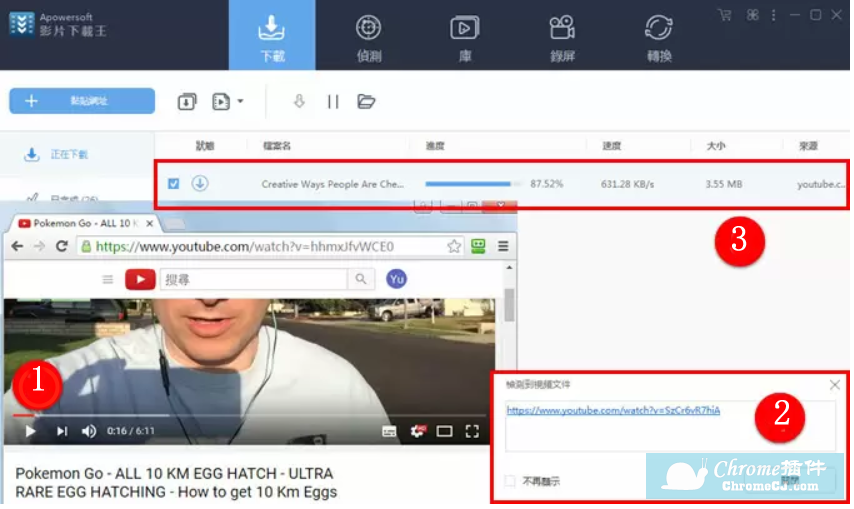
Task: Open the browser hamburger menu
Action: [x=503, y=247]
